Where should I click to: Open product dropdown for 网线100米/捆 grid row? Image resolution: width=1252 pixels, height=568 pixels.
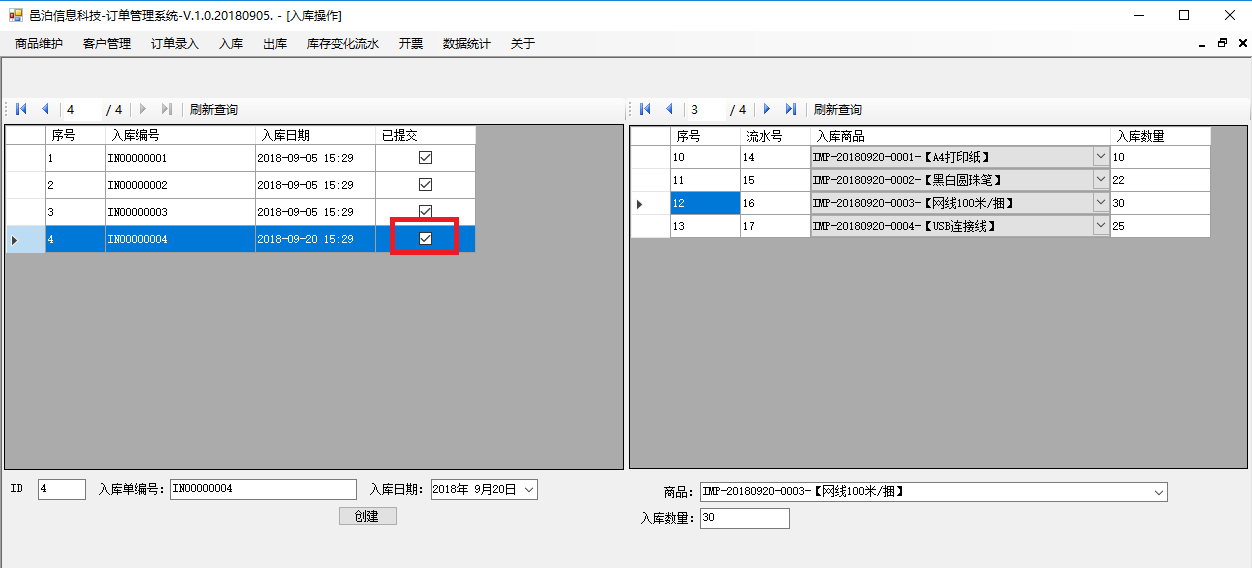click(1100, 203)
